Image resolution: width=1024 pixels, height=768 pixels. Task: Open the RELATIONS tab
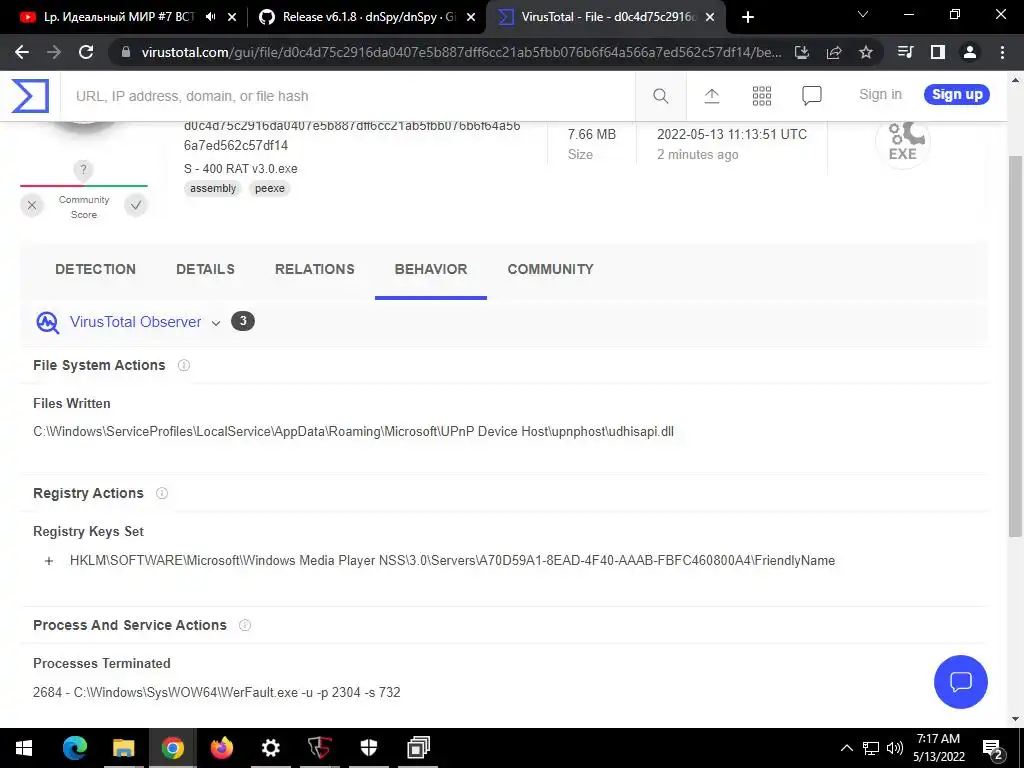[315, 269]
